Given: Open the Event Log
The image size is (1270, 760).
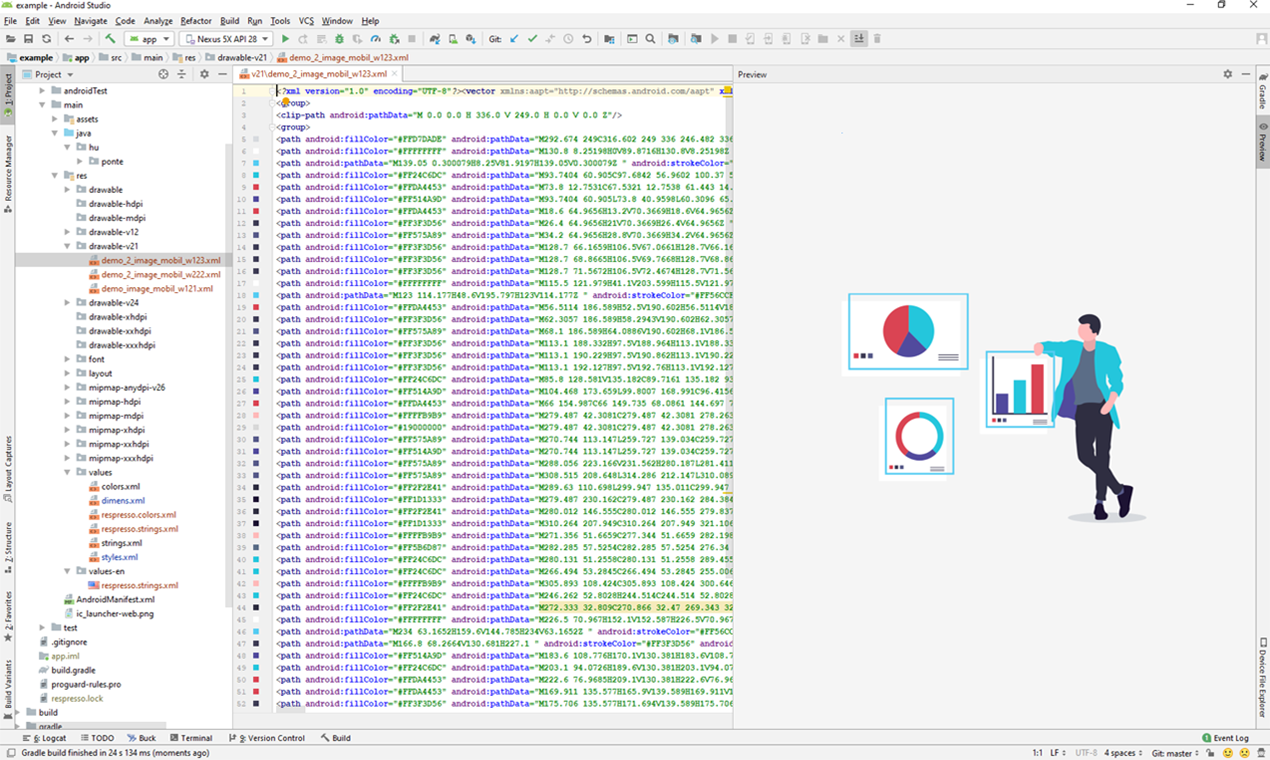Looking at the screenshot, I should pos(1225,738).
